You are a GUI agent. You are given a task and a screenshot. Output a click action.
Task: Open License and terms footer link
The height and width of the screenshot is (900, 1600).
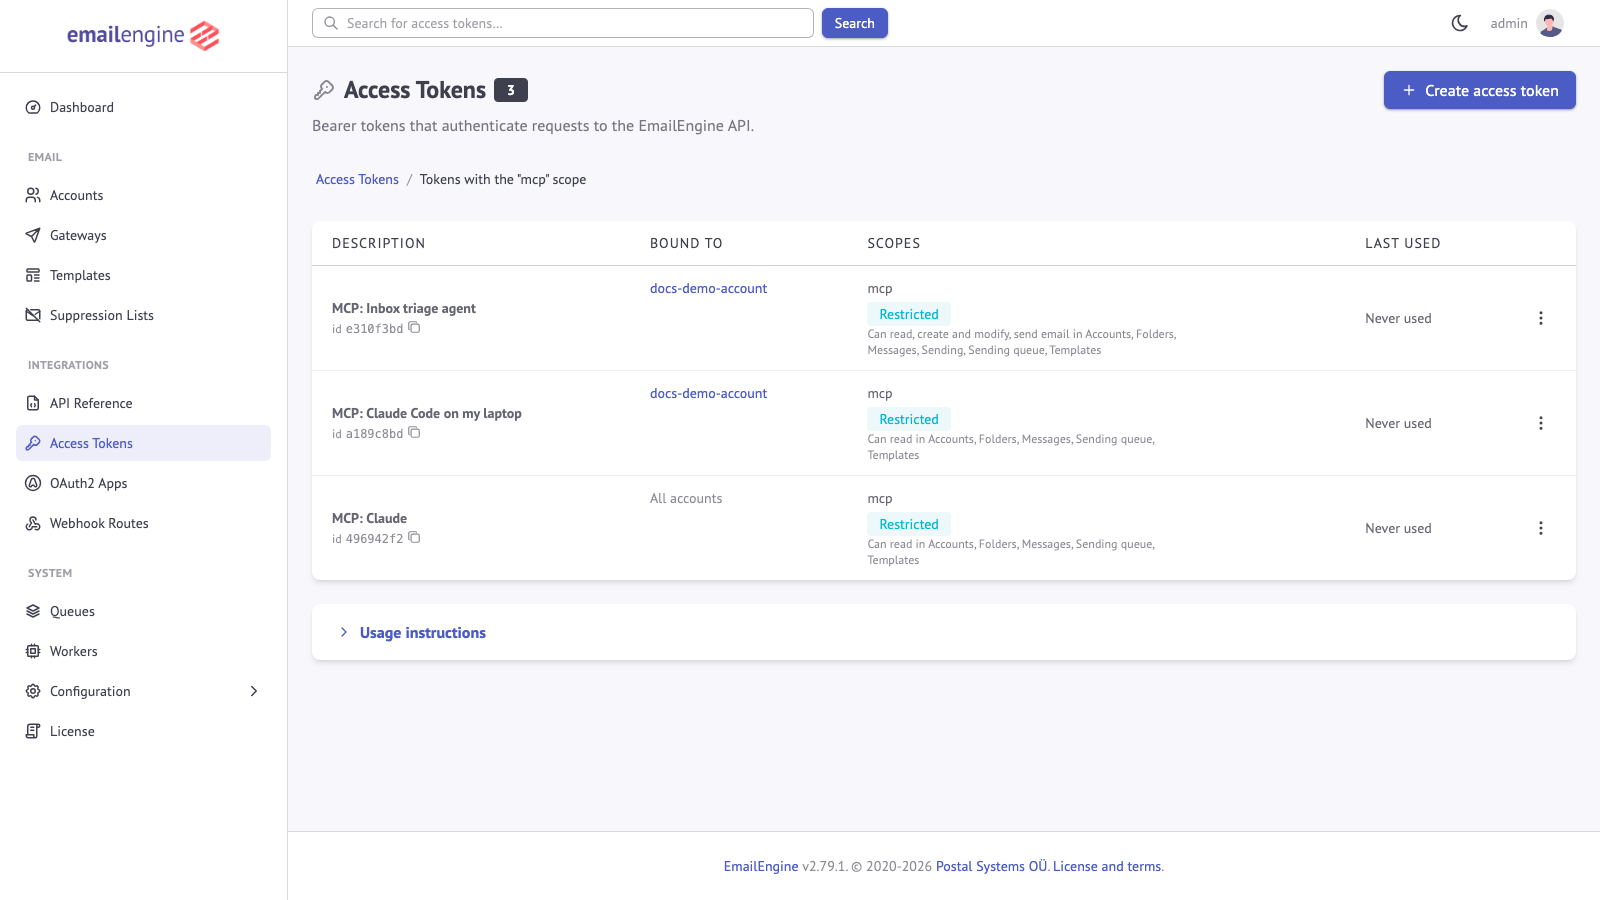(x=1107, y=866)
